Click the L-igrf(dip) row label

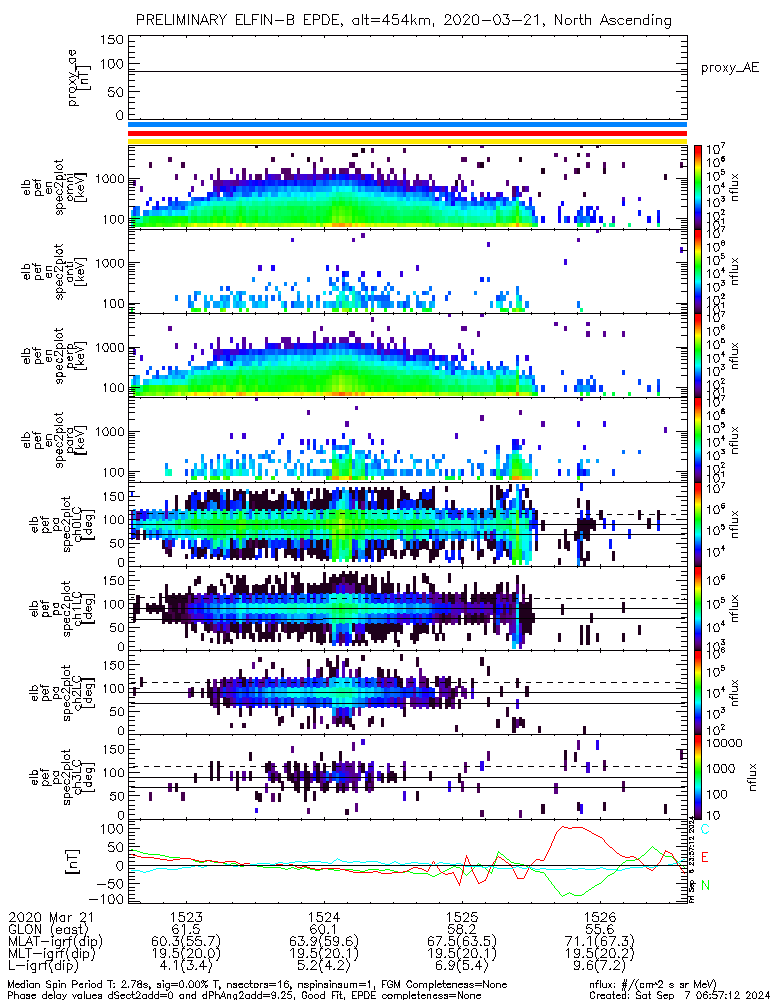point(48,968)
